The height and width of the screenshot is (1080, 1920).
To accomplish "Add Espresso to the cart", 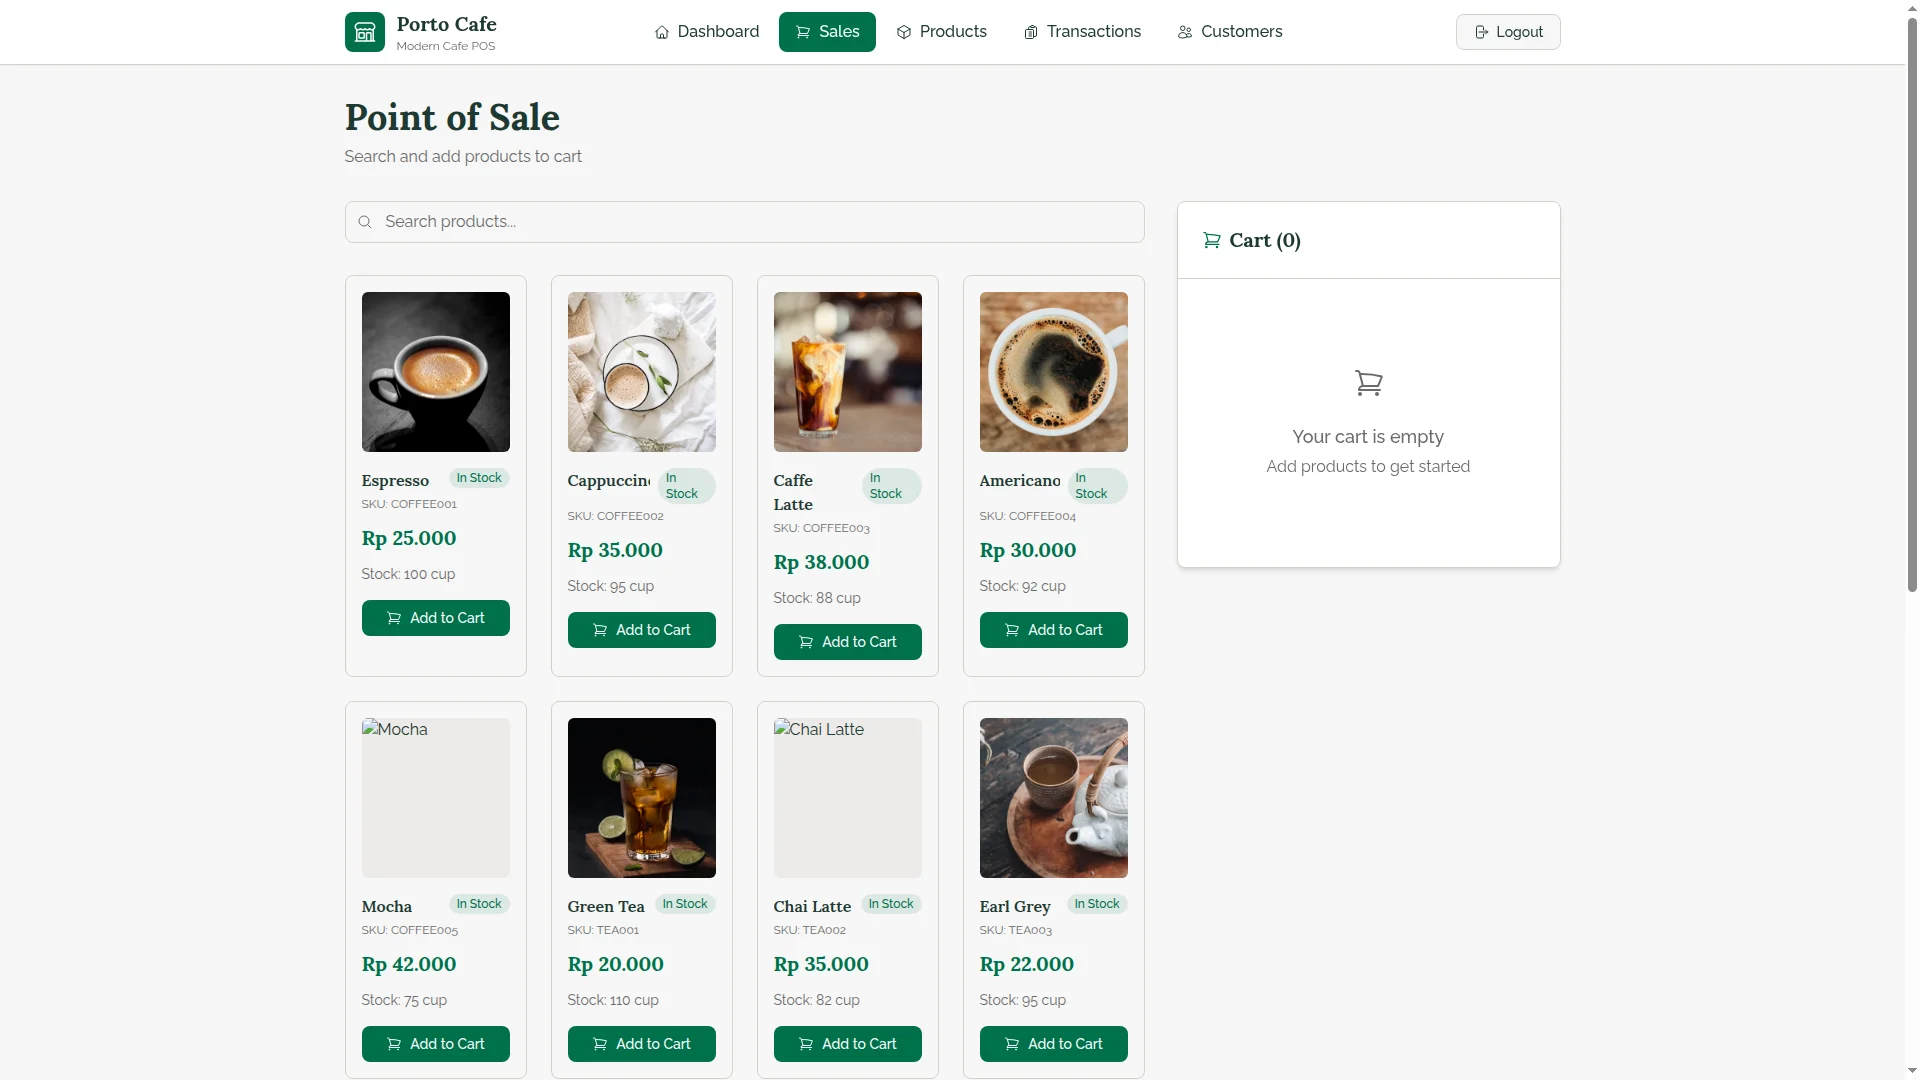I will [x=436, y=618].
